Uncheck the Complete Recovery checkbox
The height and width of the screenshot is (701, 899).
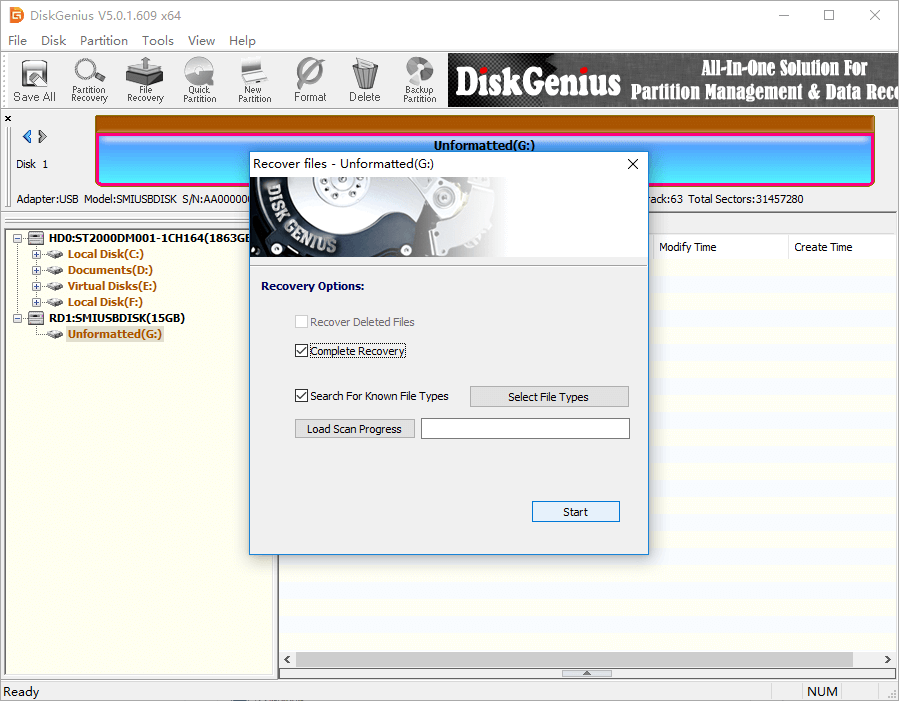point(302,350)
